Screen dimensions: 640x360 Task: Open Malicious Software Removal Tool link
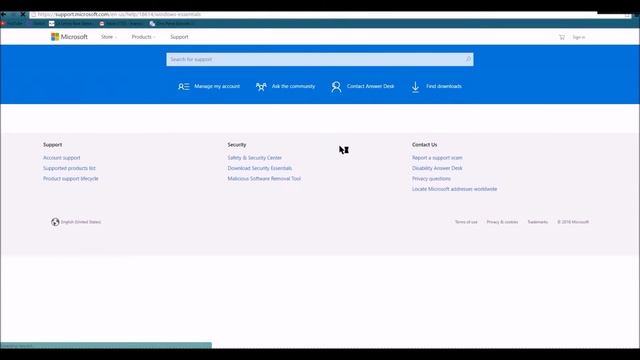[264, 179]
